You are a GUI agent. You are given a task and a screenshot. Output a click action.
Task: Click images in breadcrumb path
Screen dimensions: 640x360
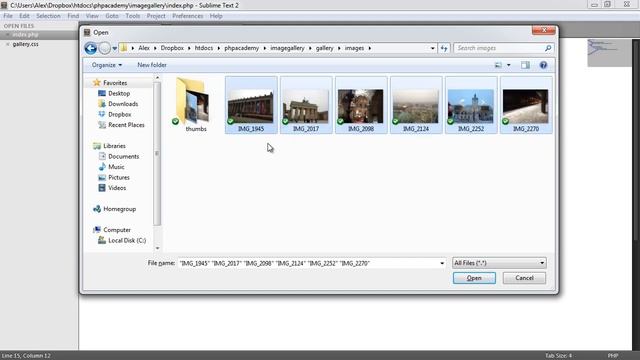click(x=354, y=48)
